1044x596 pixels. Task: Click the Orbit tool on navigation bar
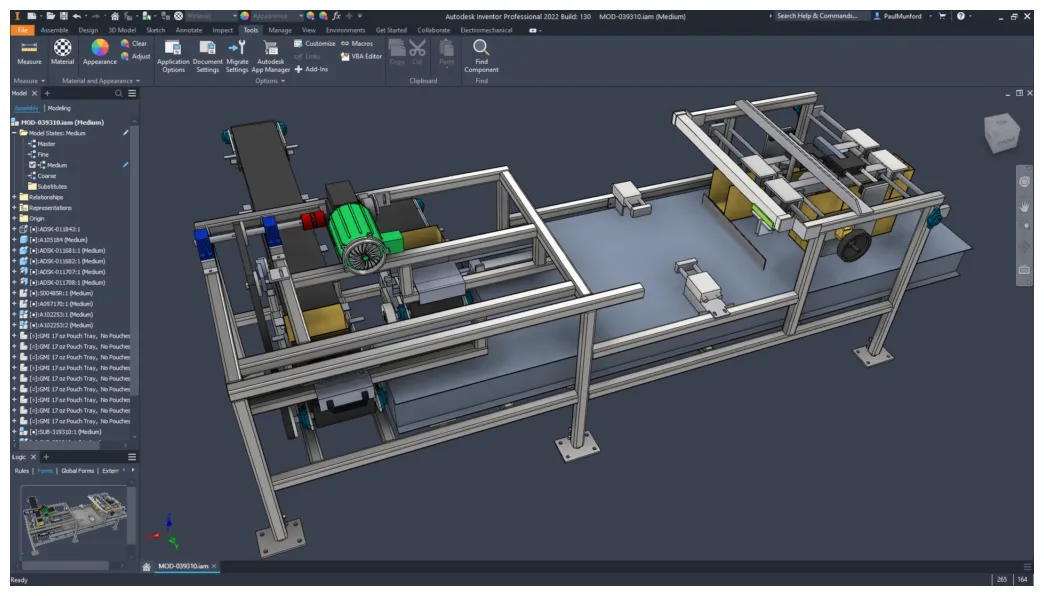[x=1025, y=180]
